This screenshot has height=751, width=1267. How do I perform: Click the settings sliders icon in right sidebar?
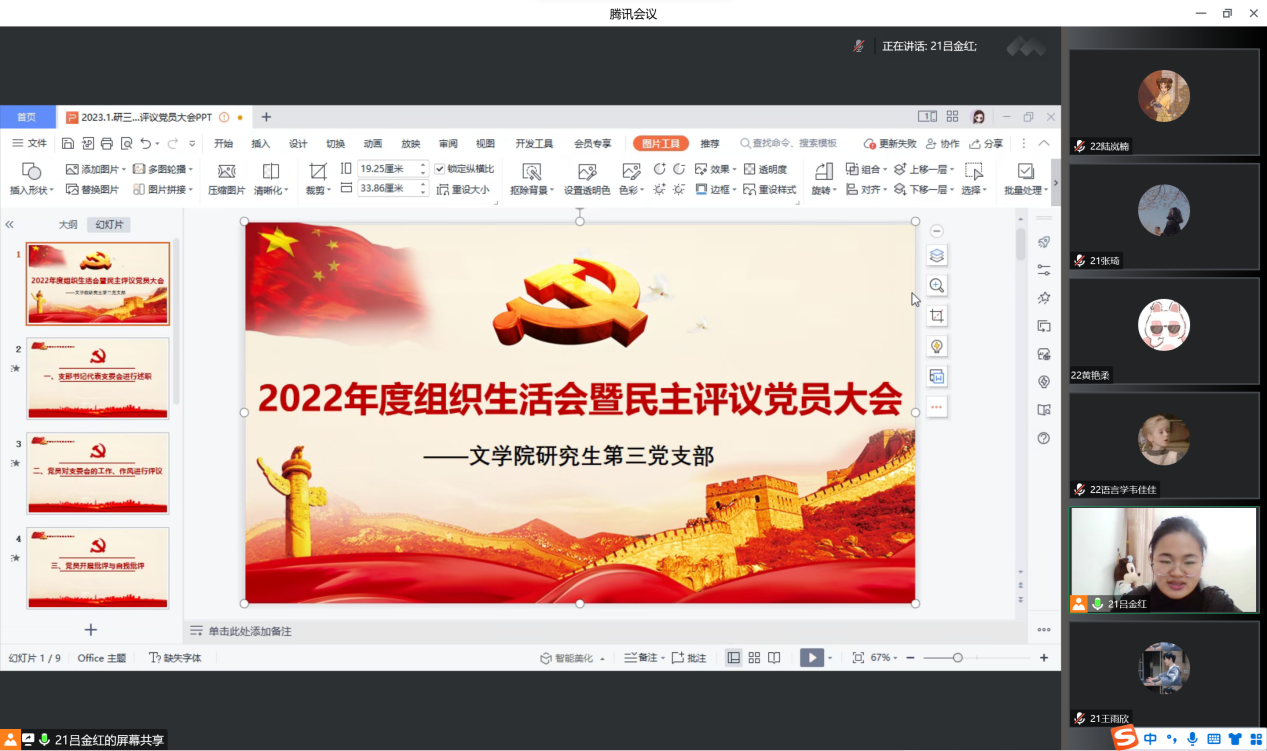tap(1044, 270)
